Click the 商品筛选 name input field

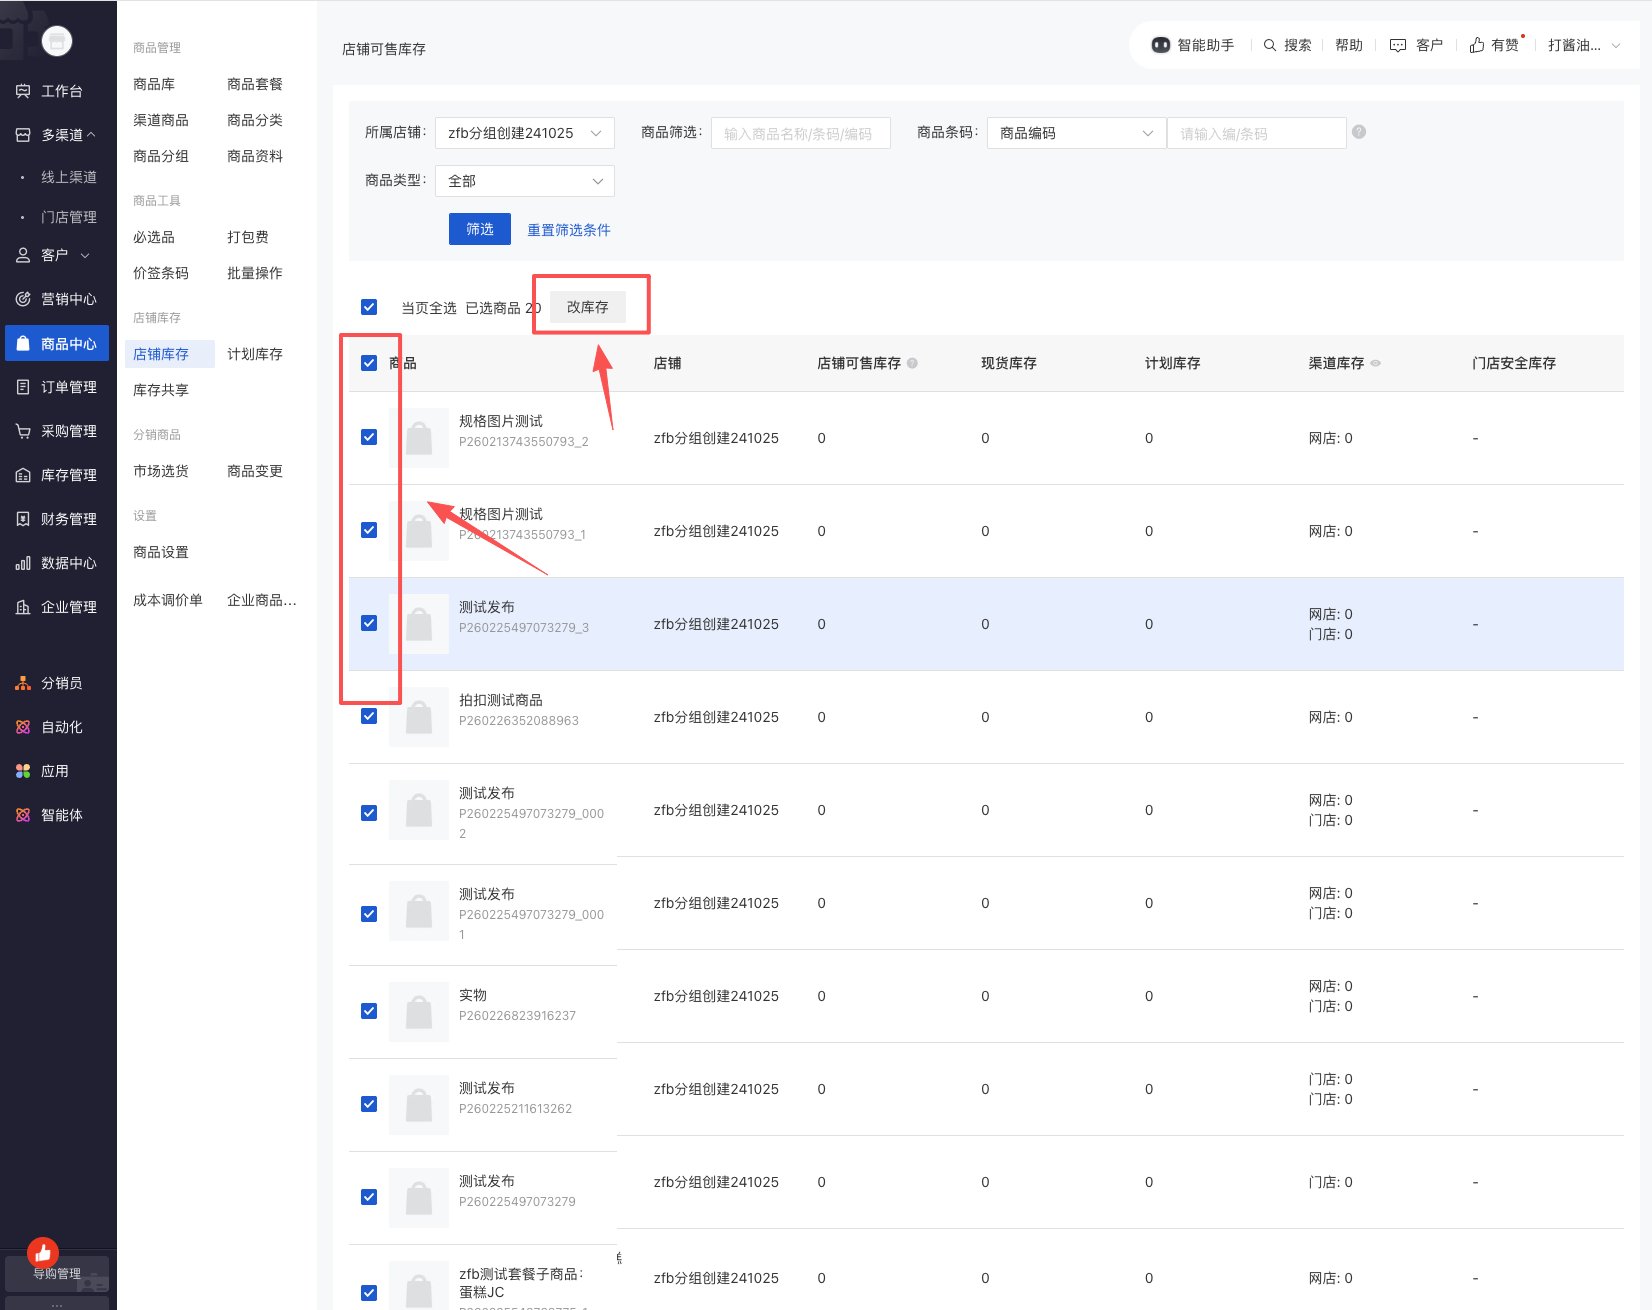[x=800, y=133]
